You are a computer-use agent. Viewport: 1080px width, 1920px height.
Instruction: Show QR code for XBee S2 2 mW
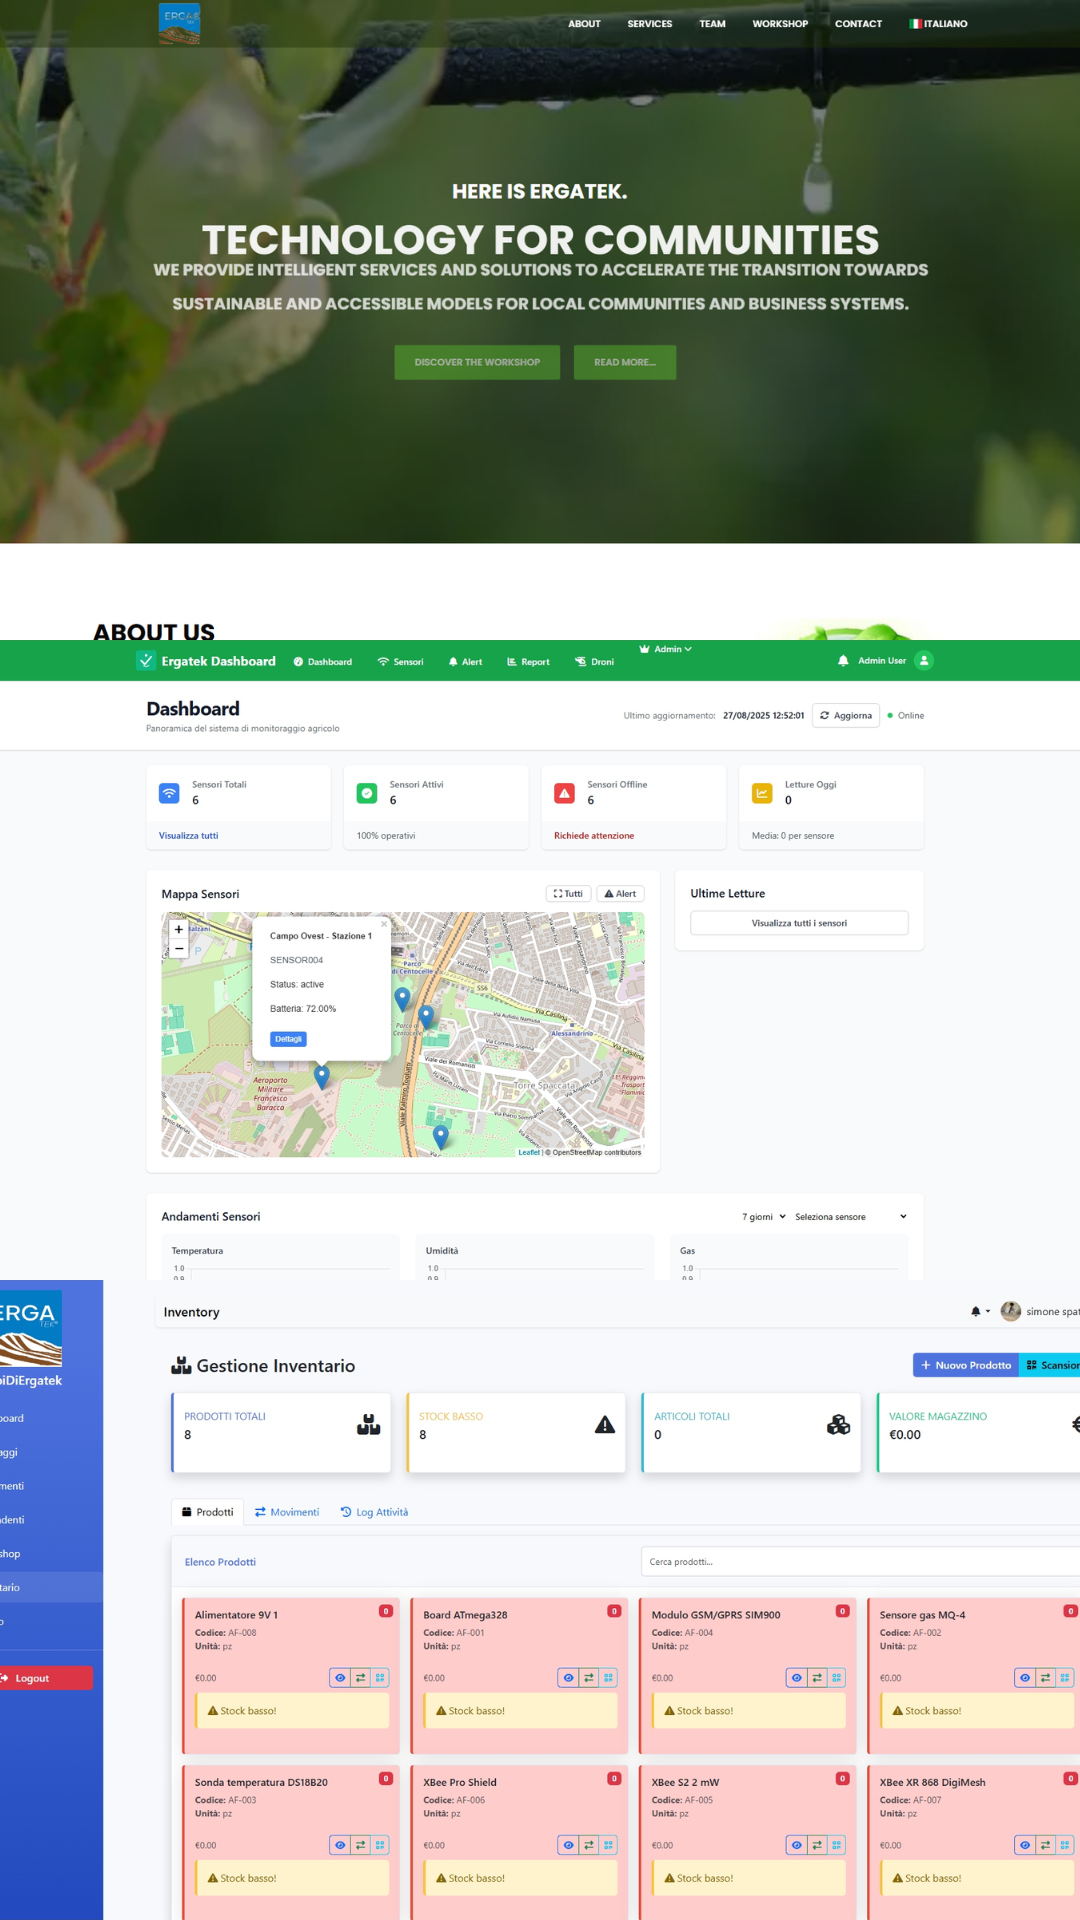click(x=837, y=1845)
